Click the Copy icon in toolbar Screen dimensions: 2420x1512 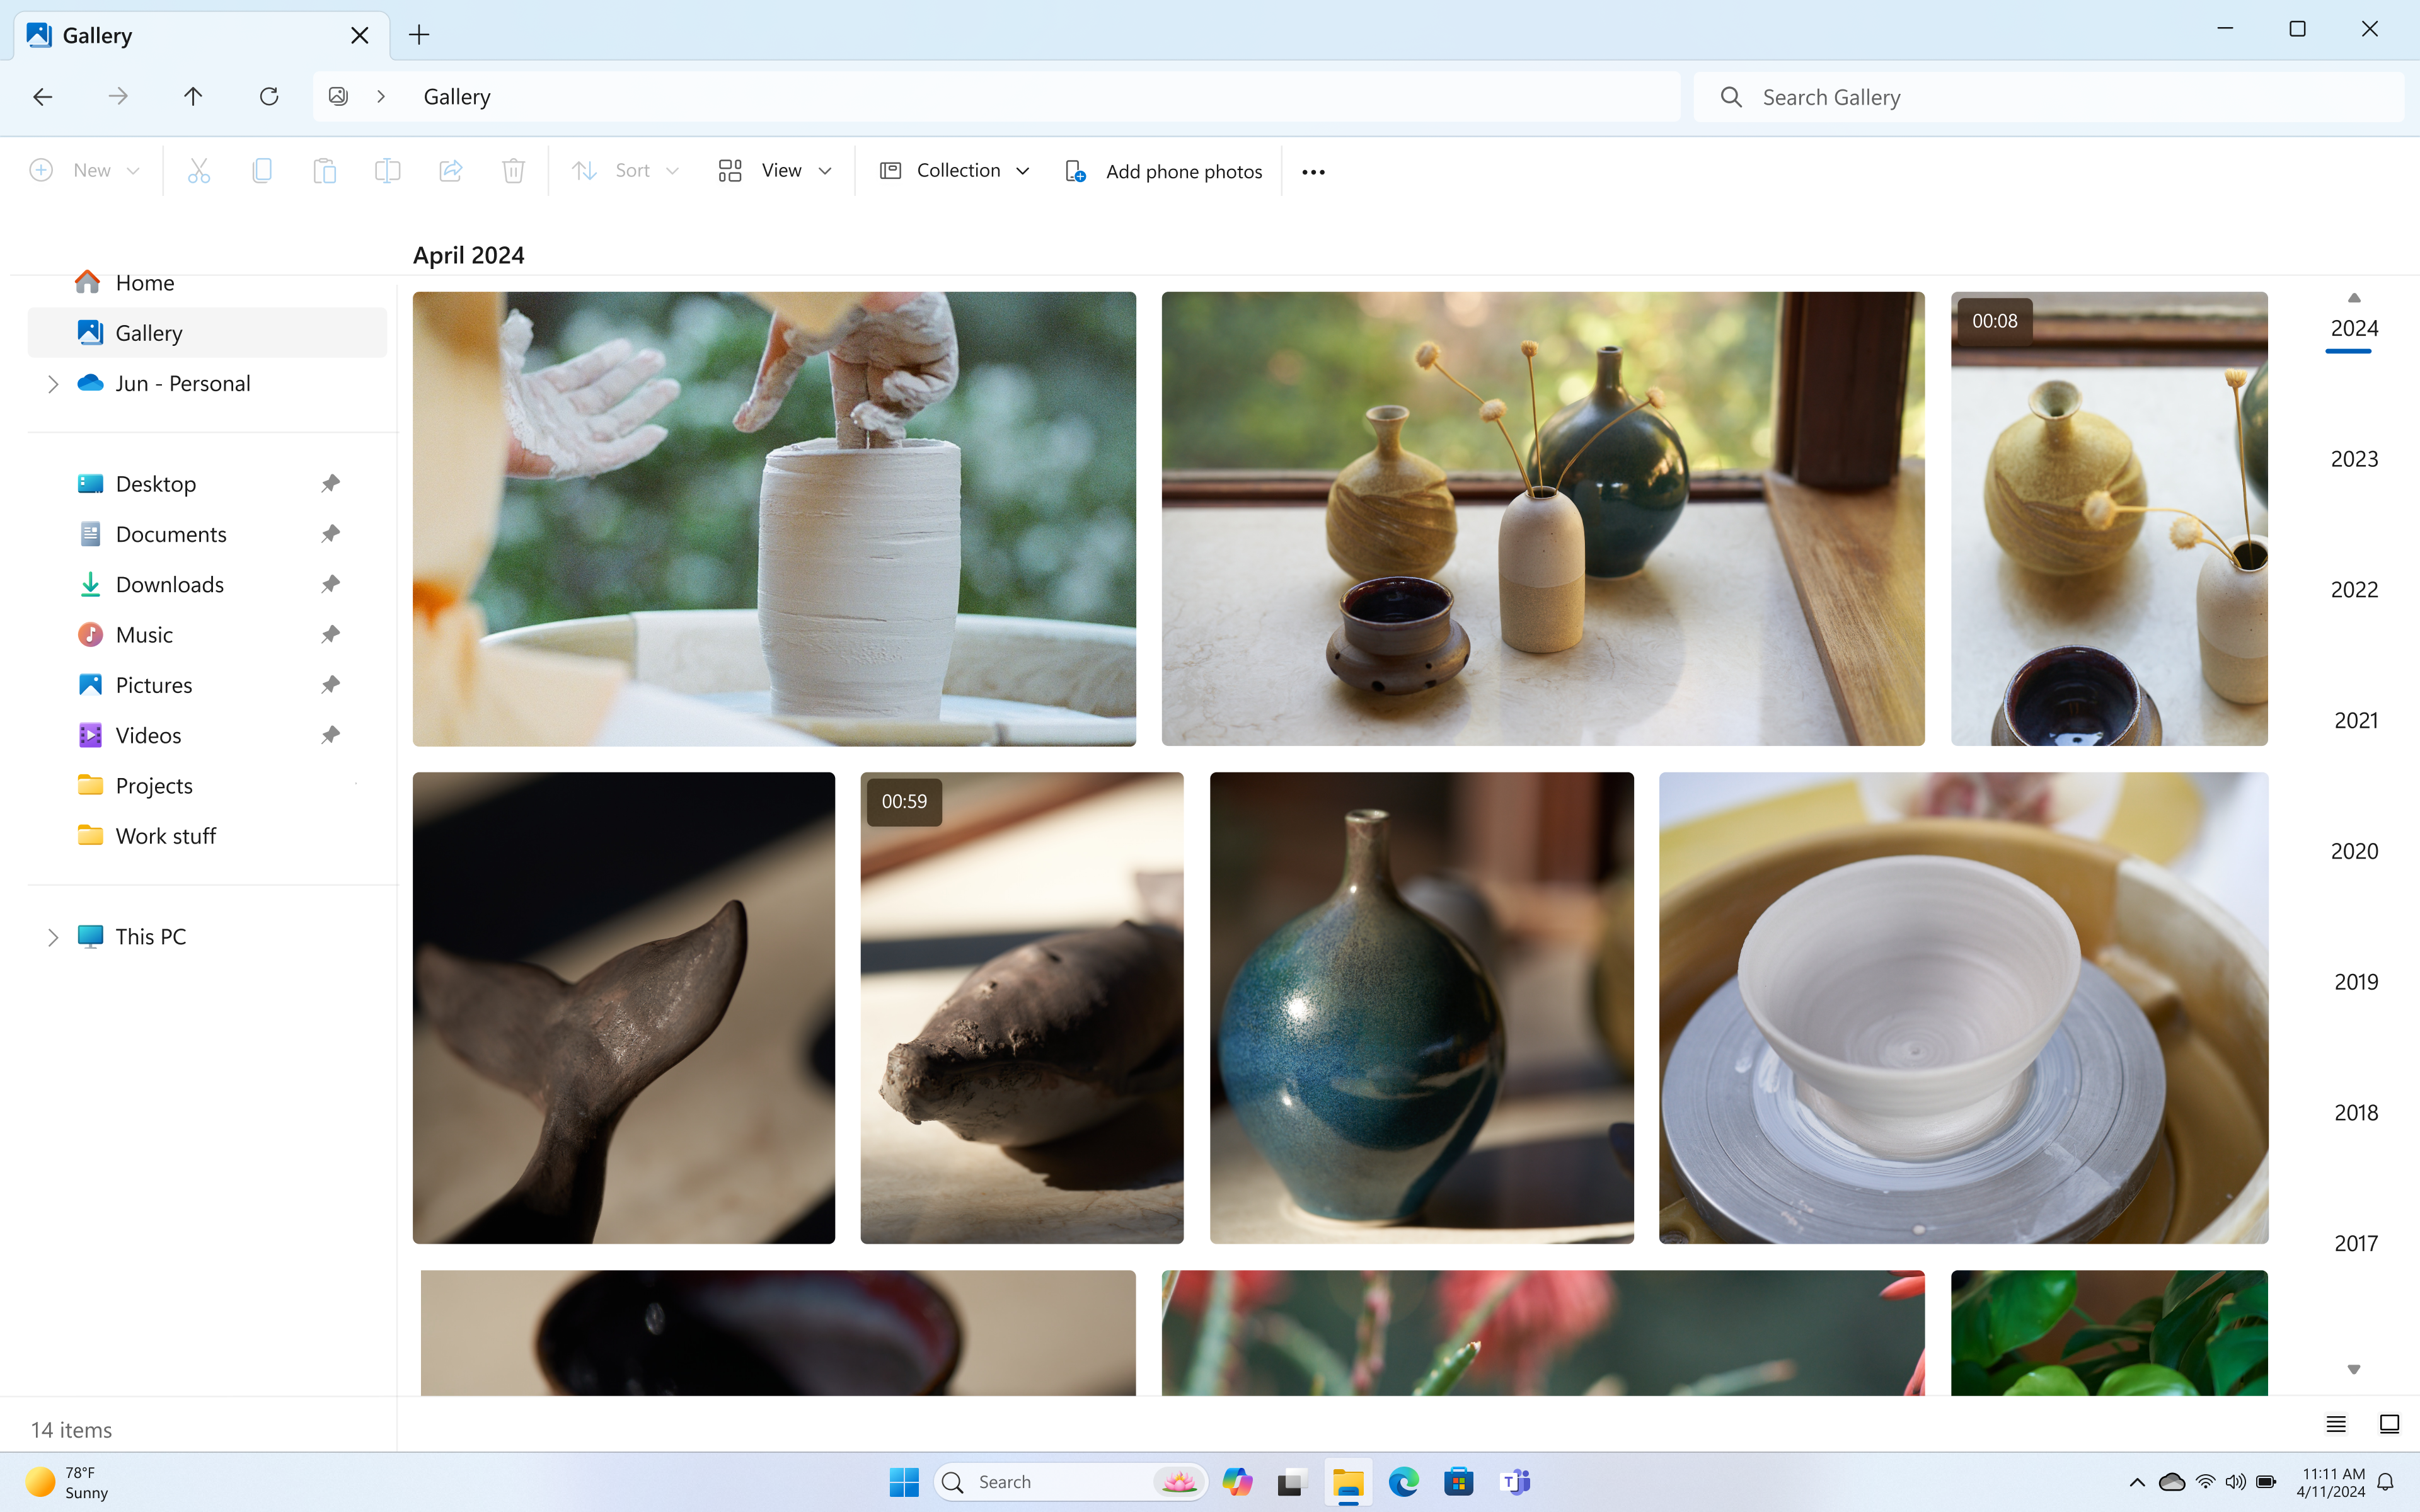pyautogui.click(x=262, y=171)
